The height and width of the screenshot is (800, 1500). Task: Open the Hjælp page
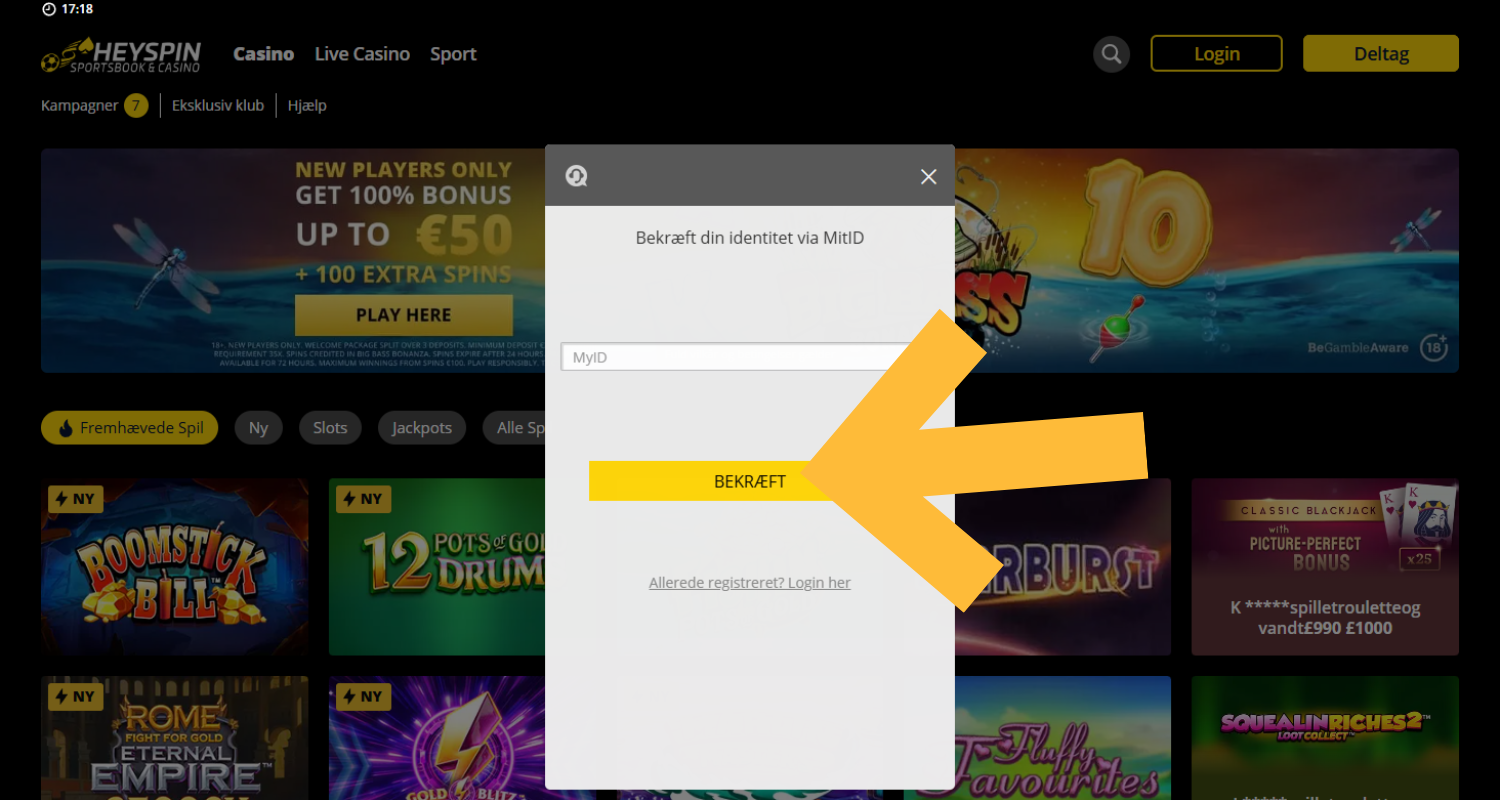[x=307, y=105]
